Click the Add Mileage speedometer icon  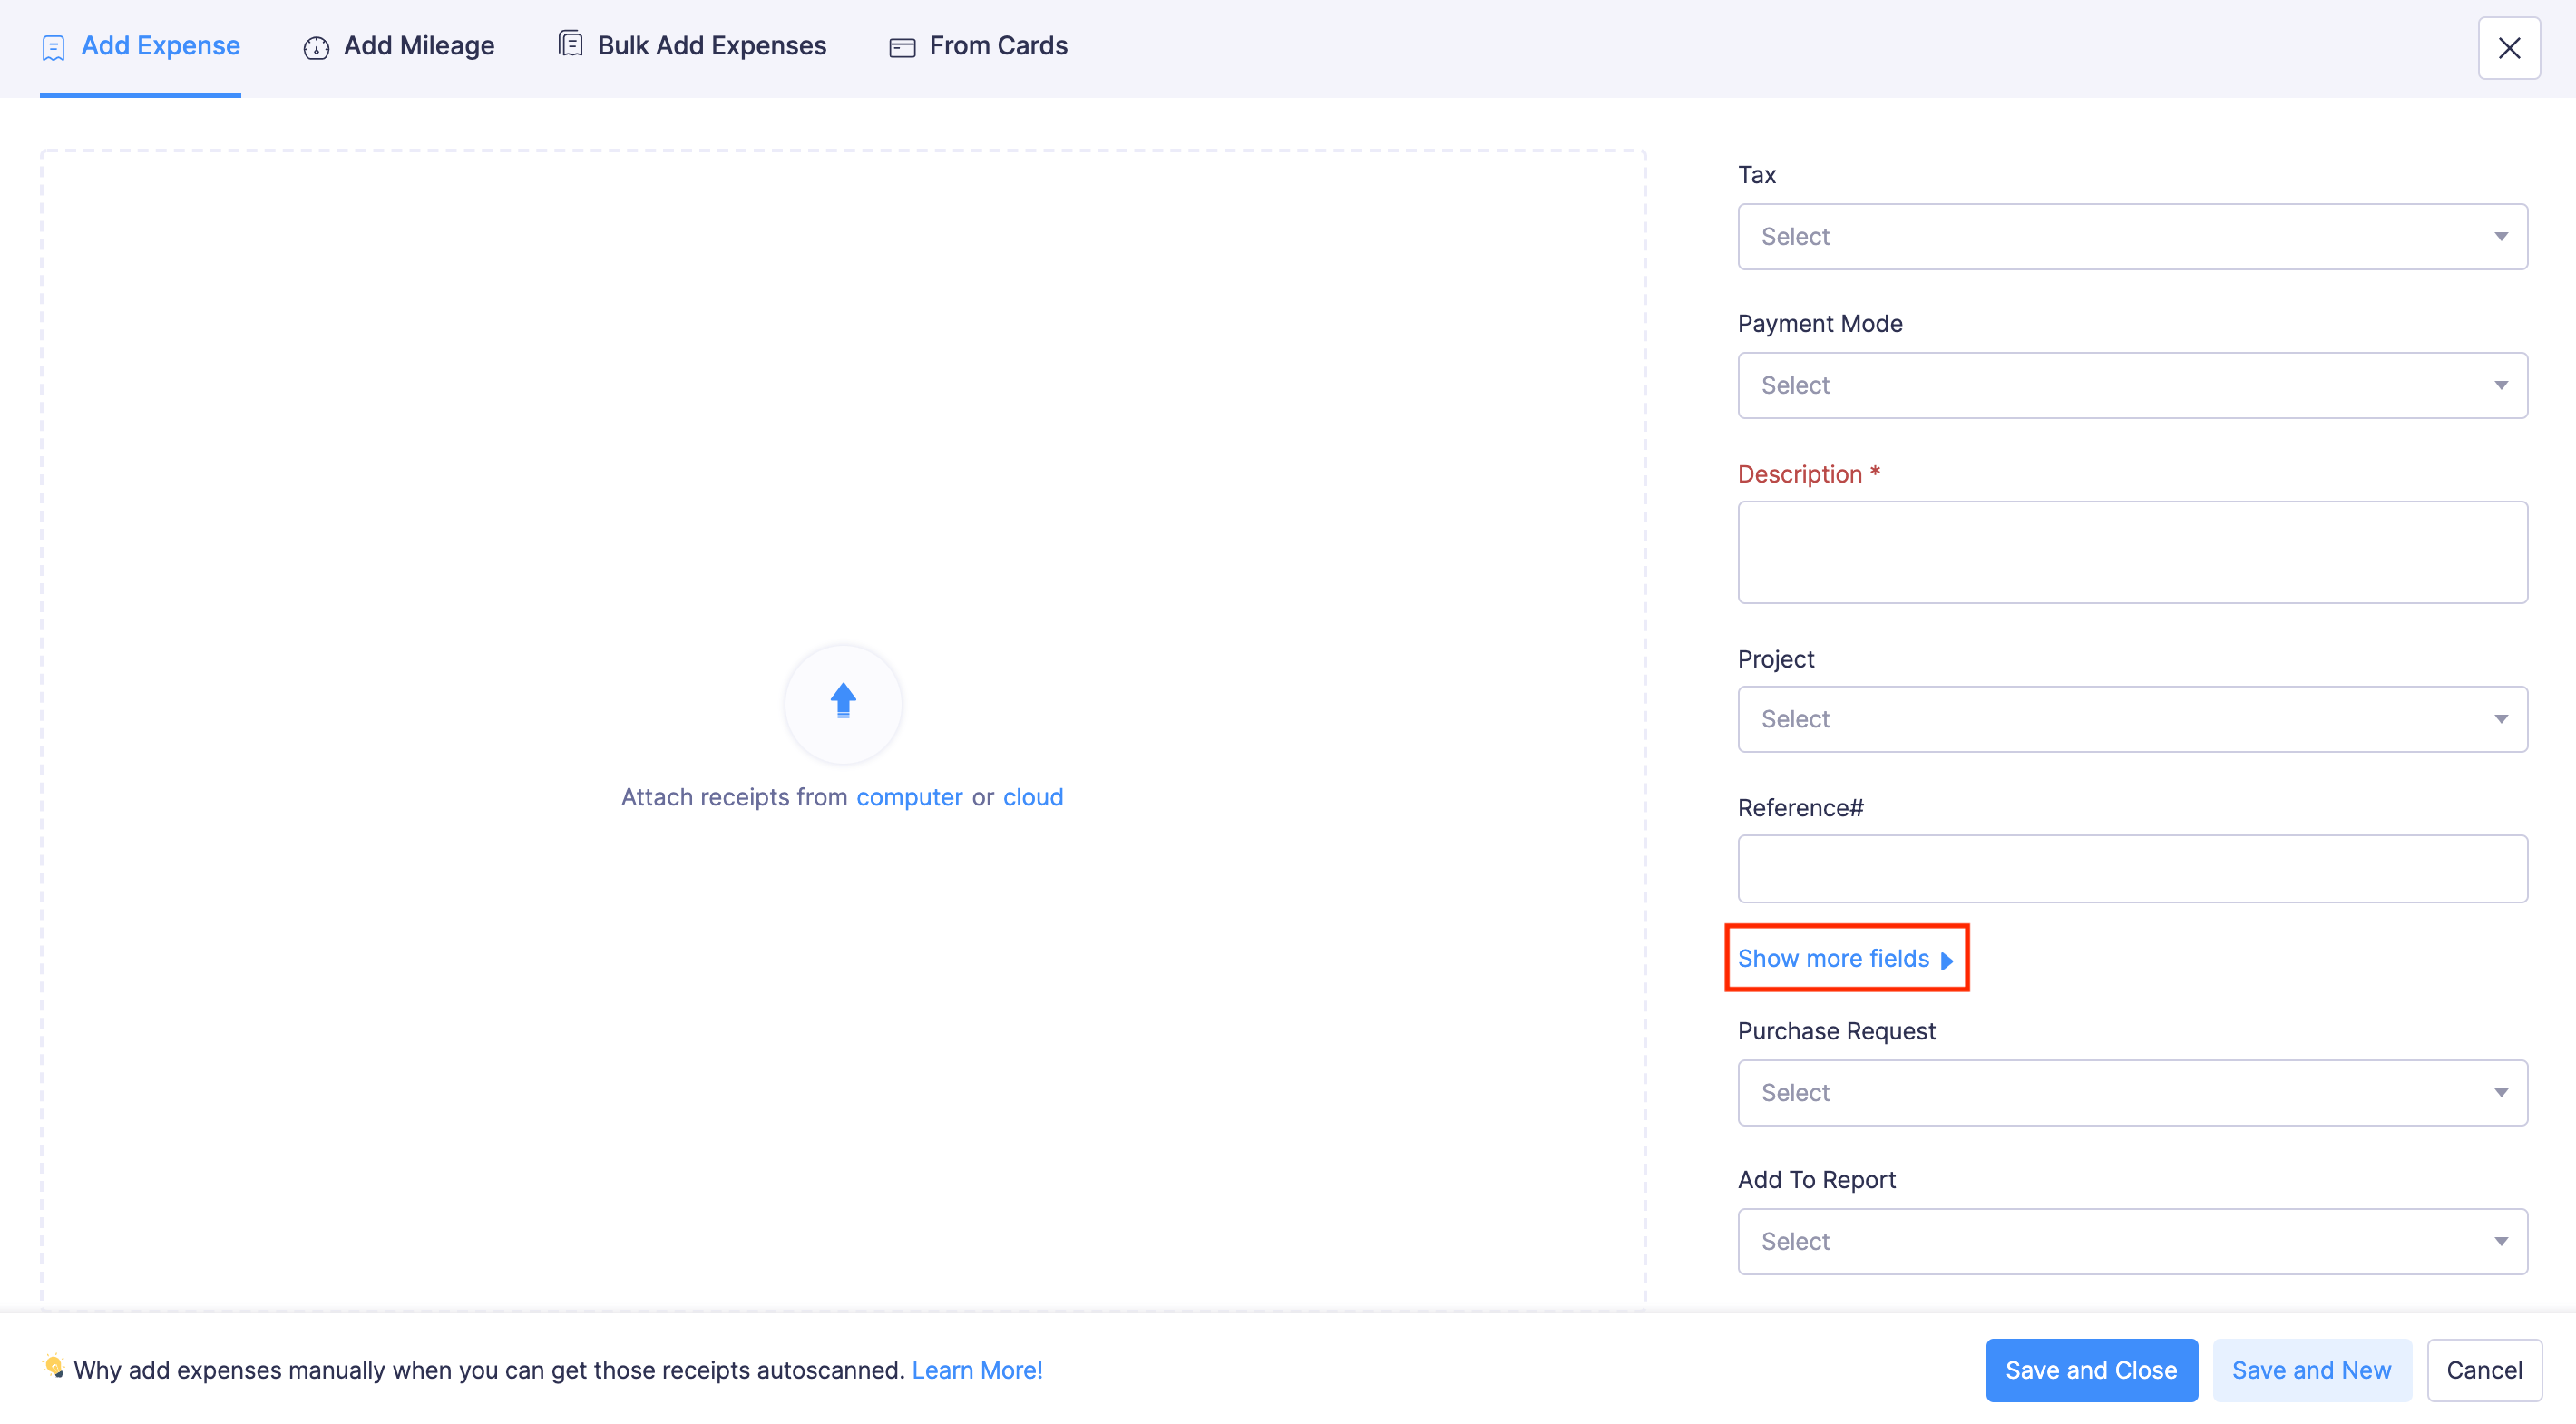click(x=315, y=47)
